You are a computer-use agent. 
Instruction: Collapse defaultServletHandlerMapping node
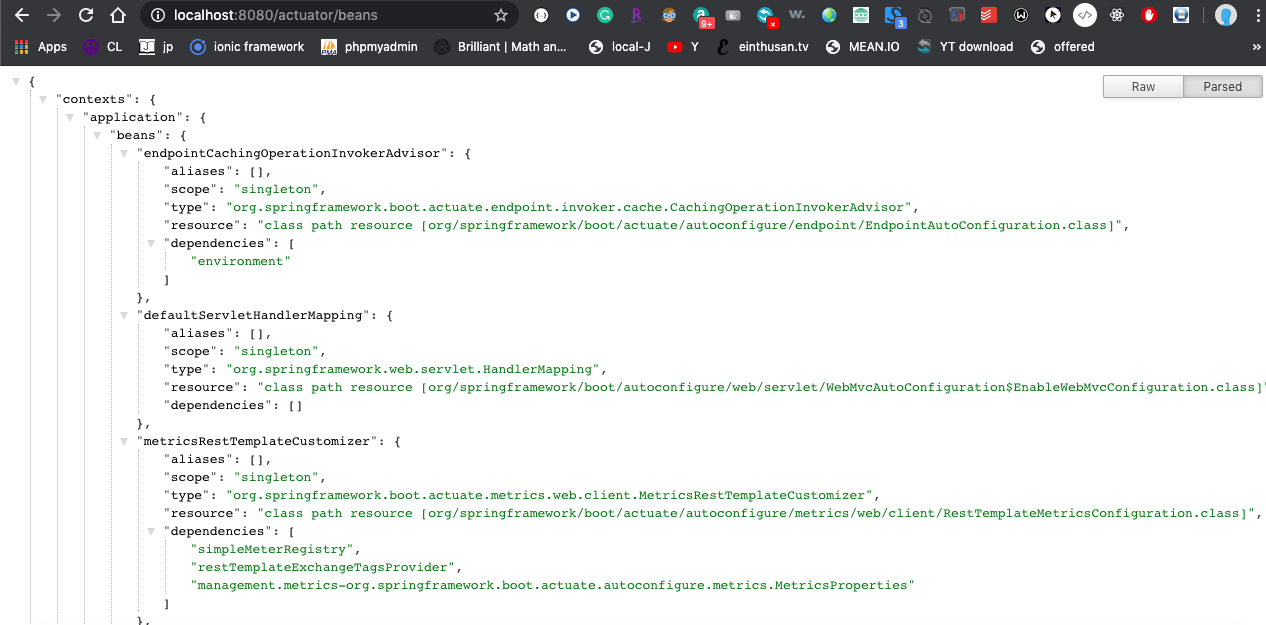(125, 315)
